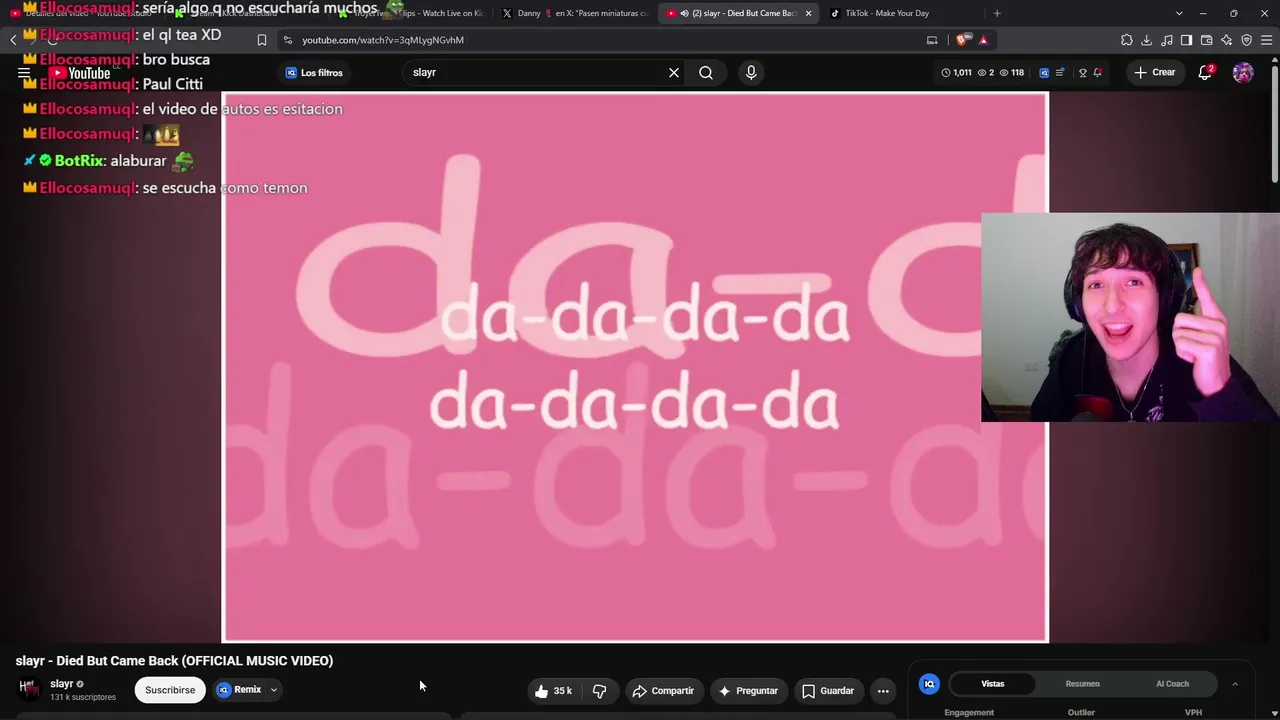Click the Suscribirse button

(x=170, y=690)
